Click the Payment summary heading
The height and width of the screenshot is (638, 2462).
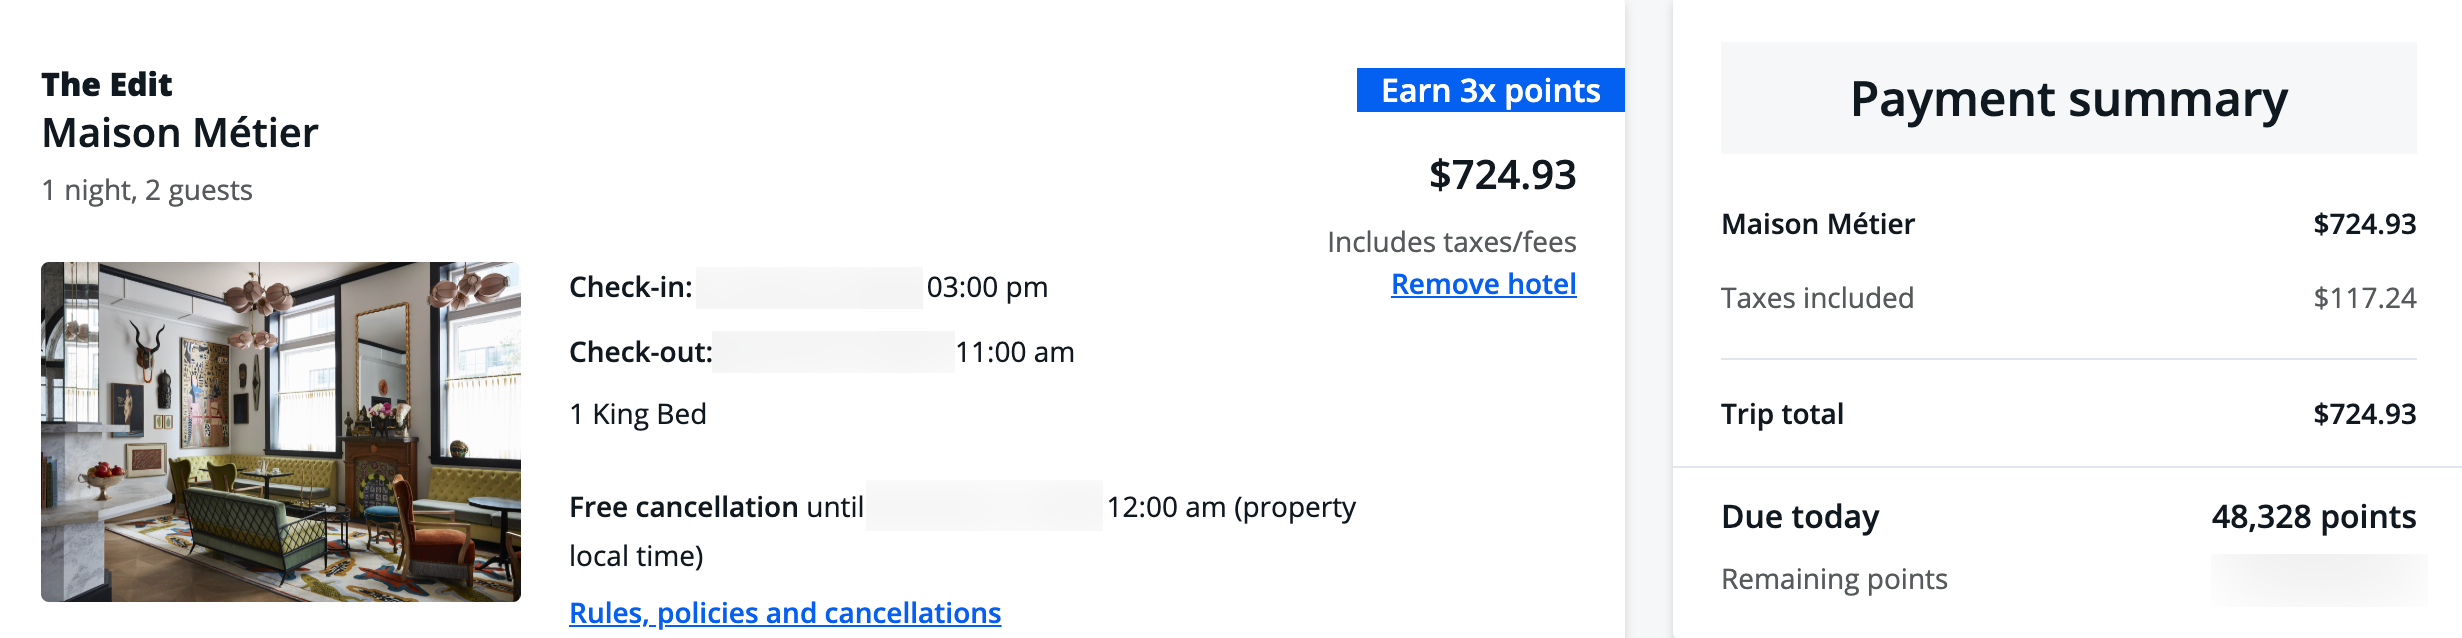(x=2068, y=99)
